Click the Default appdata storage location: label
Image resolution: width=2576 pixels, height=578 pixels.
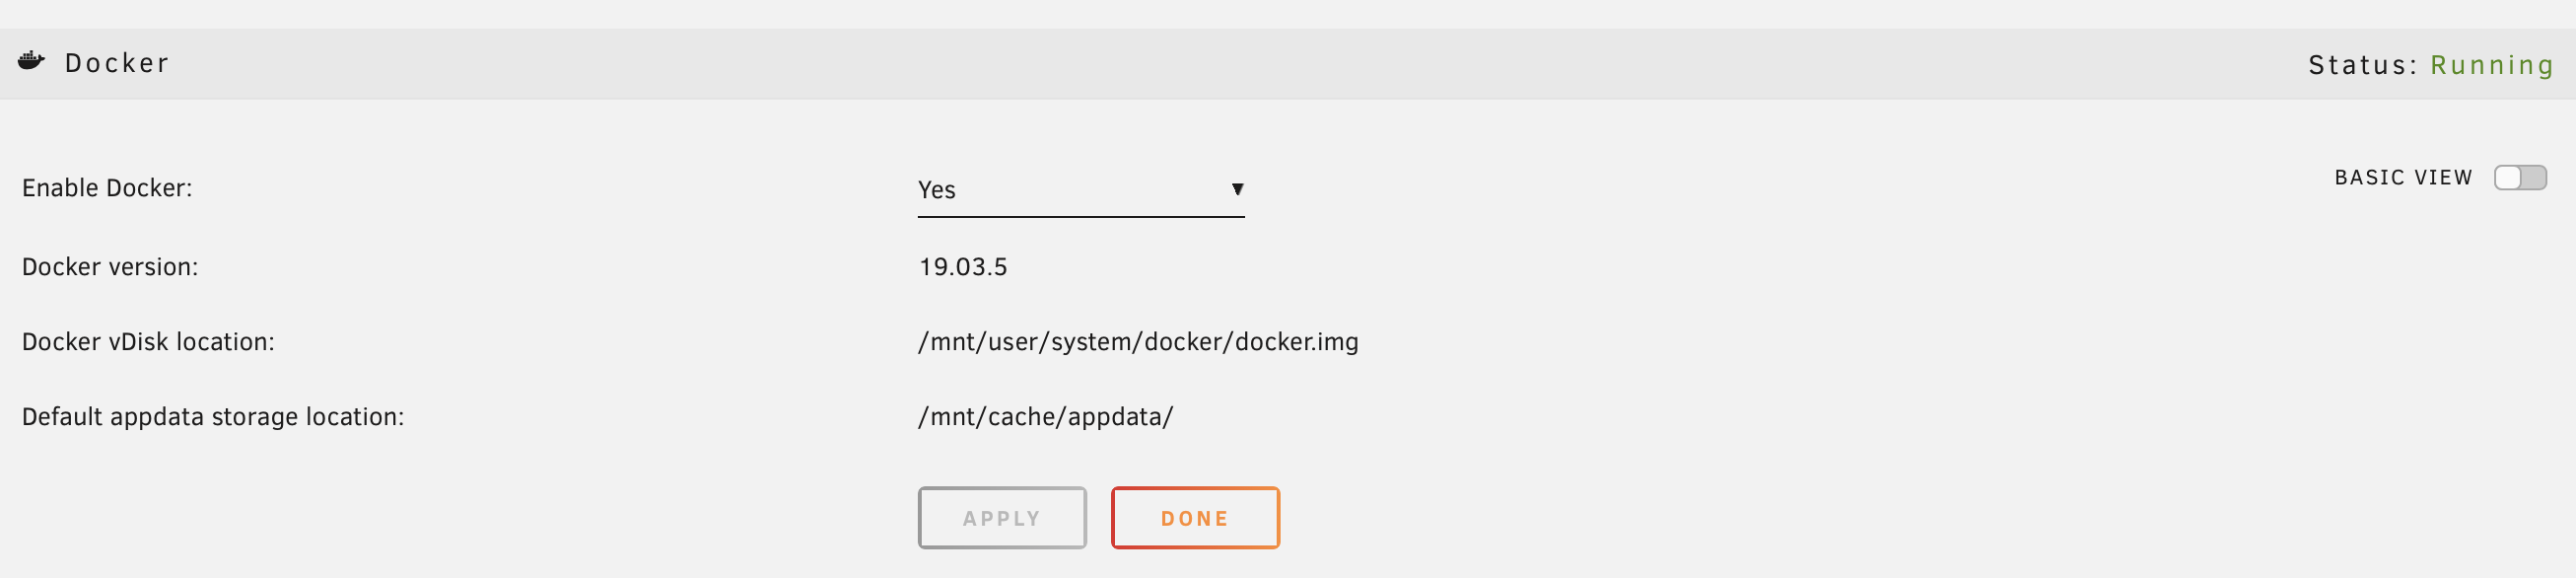click(213, 417)
